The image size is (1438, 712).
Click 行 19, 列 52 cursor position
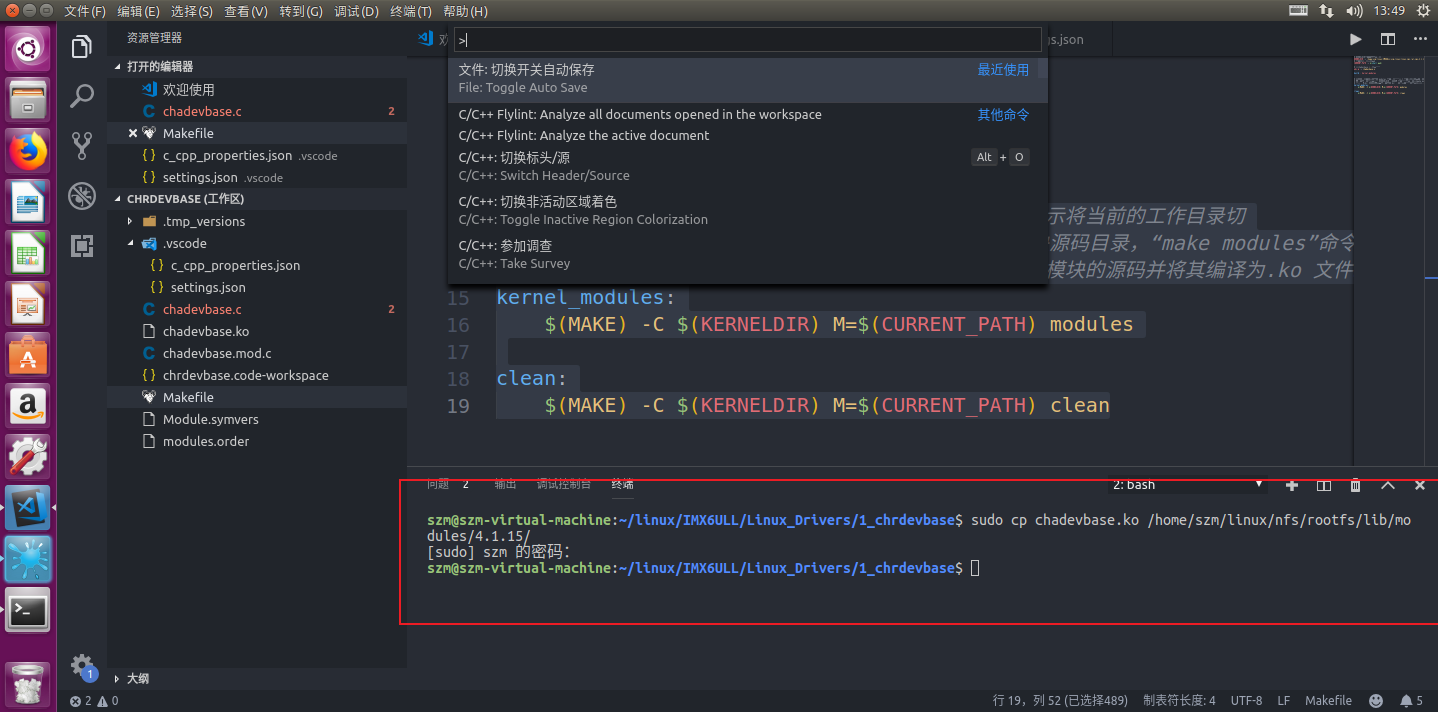coord(1060,701)
